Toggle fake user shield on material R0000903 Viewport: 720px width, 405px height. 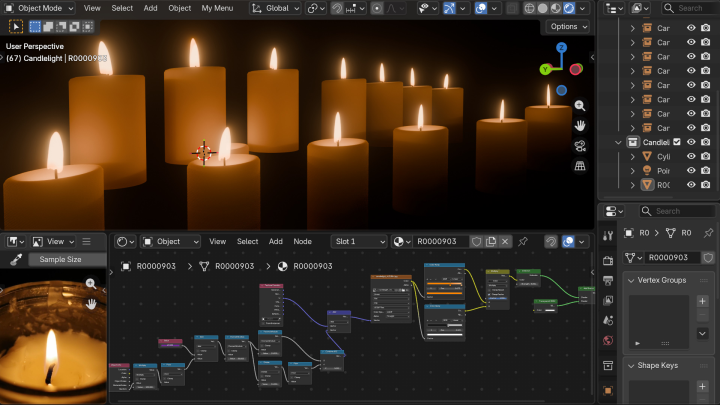477,241
